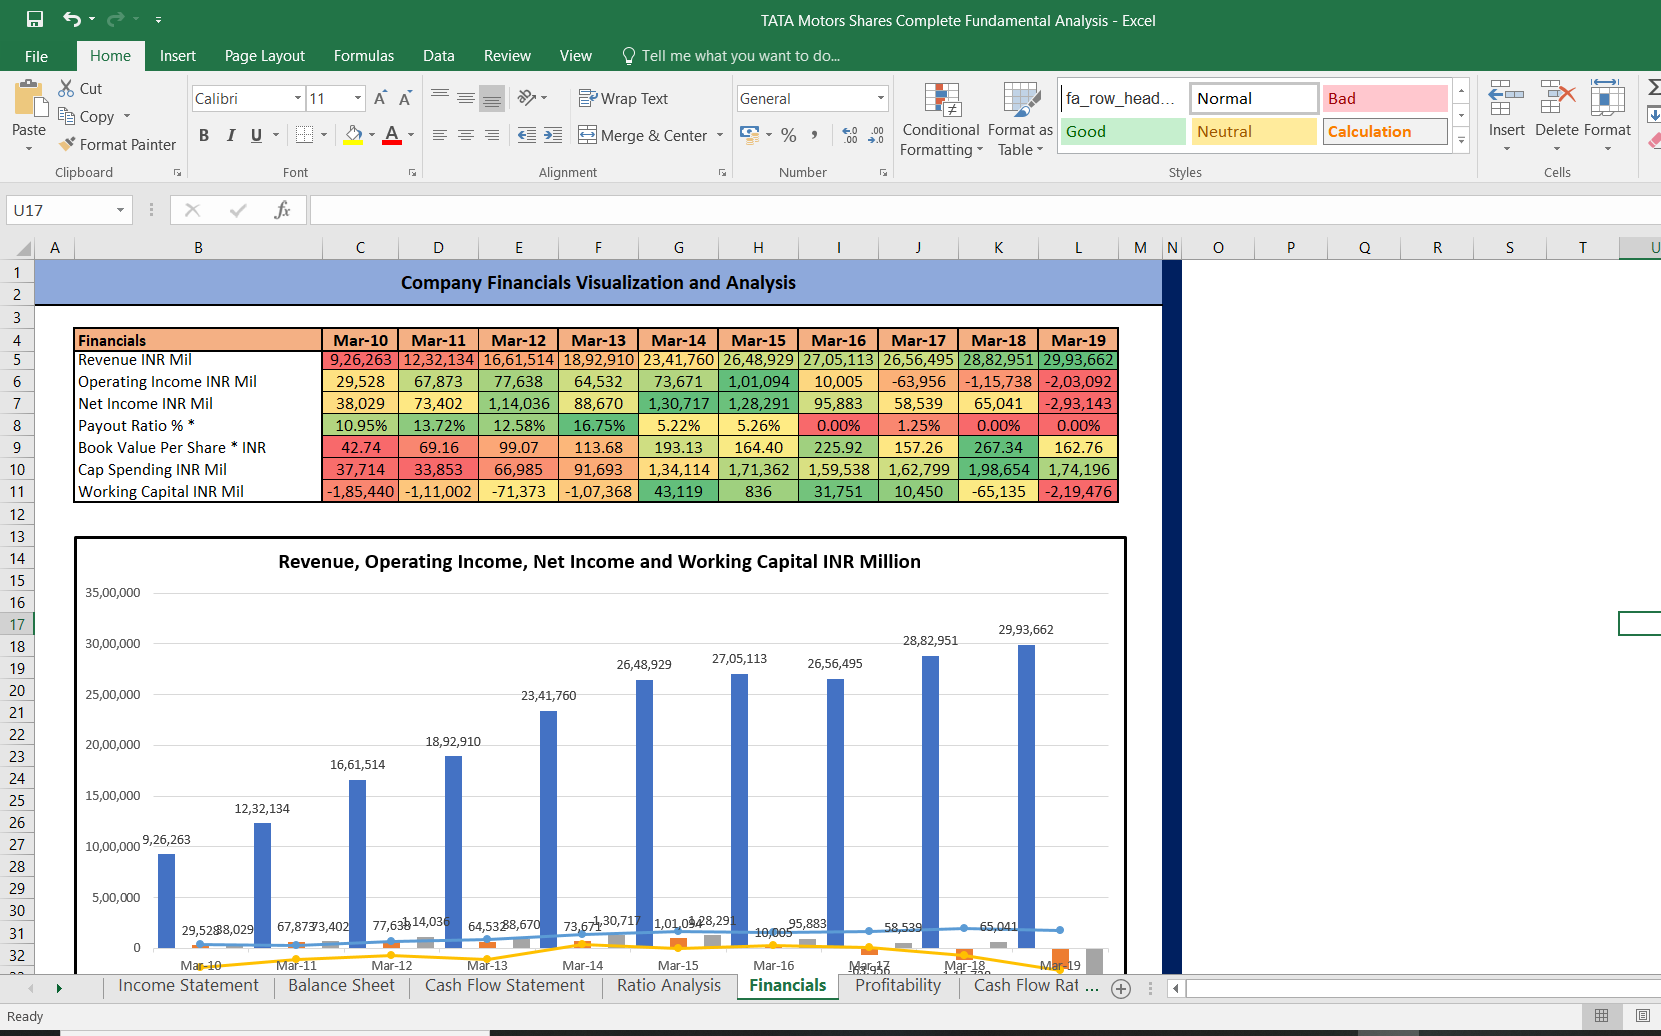1661x1036 pixels.
Task: Apply percent style icon
Action: pyautogui.click(x=789, y=135)
